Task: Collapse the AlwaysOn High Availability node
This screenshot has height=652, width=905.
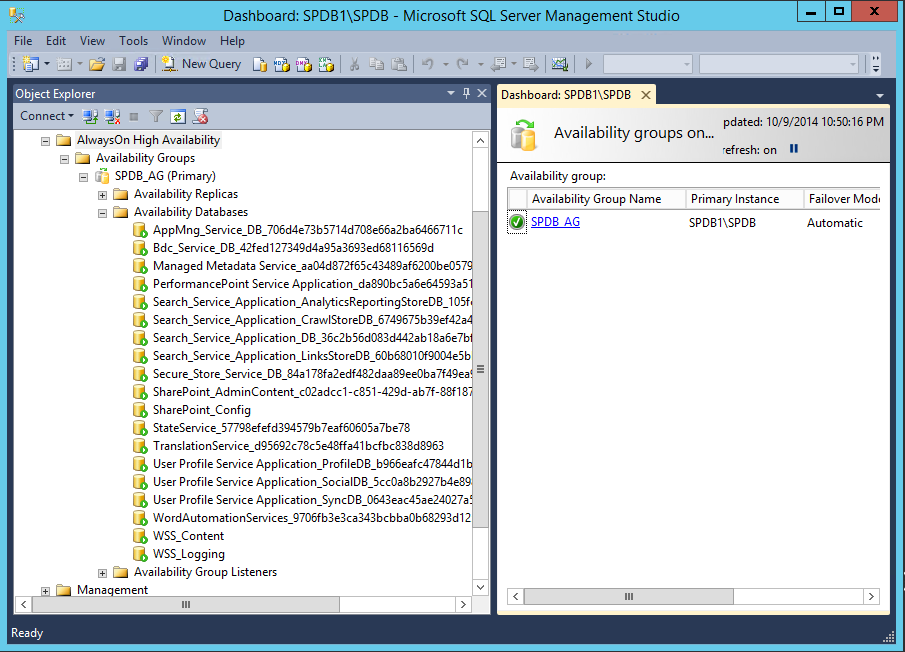Action: tap(45, 141)
